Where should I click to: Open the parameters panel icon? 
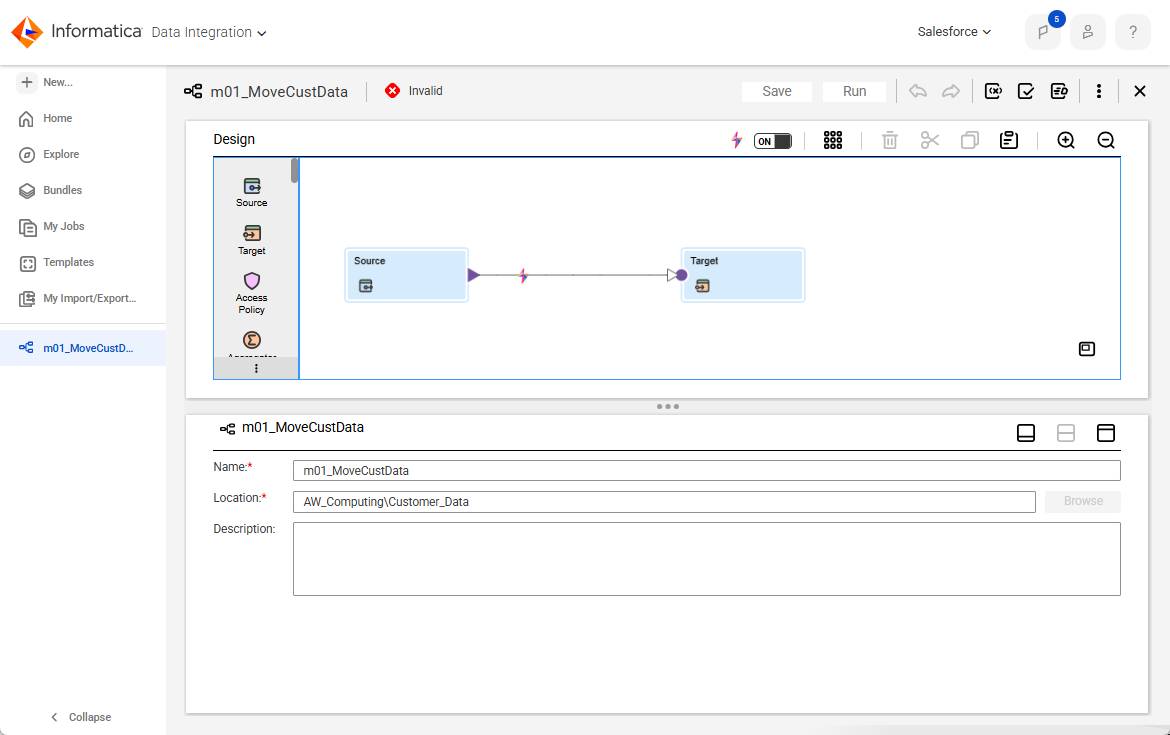[x=993, y=91]
